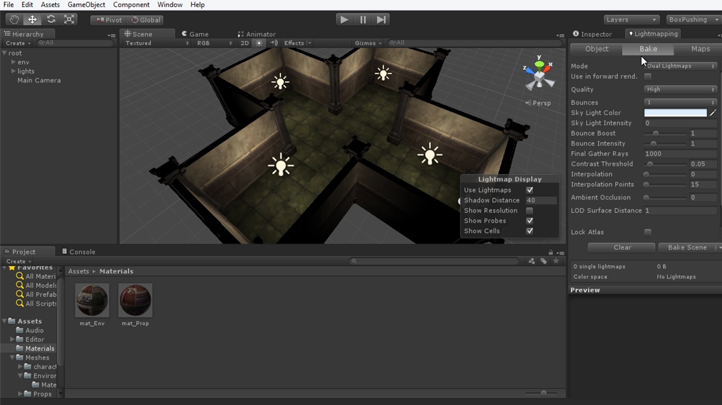Pause the game playback
Viewport: 722px width, 405px height.
363,19
